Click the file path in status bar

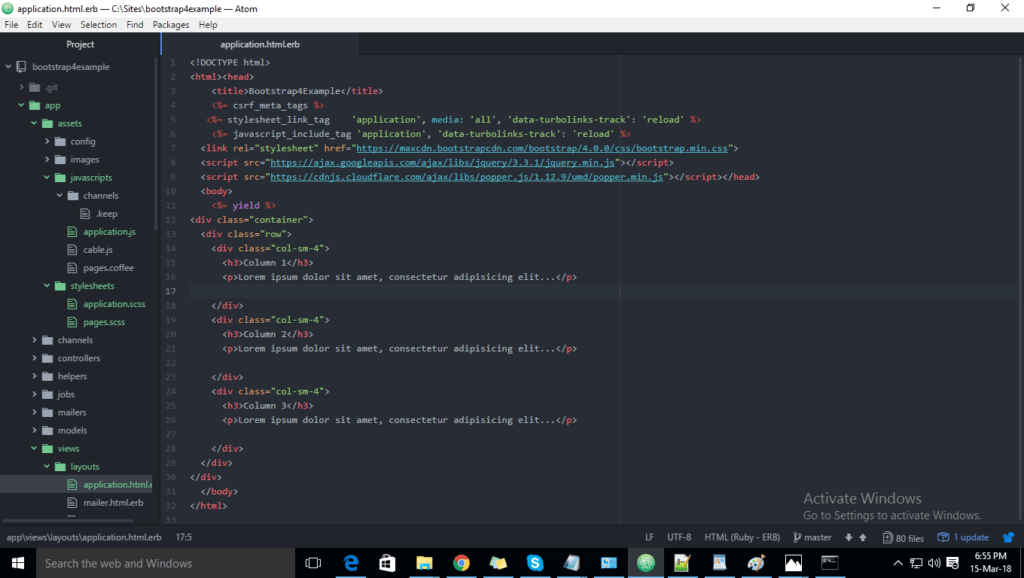[84, 538]
